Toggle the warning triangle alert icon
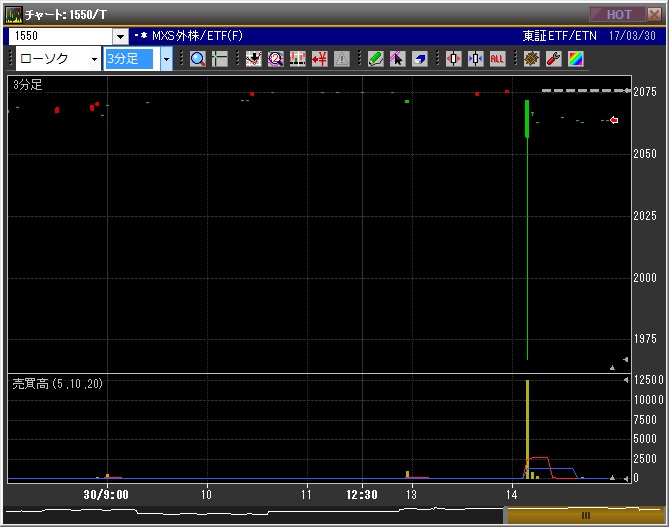The height and width of the screenshot is (527, 669). [x=341, y=59]
